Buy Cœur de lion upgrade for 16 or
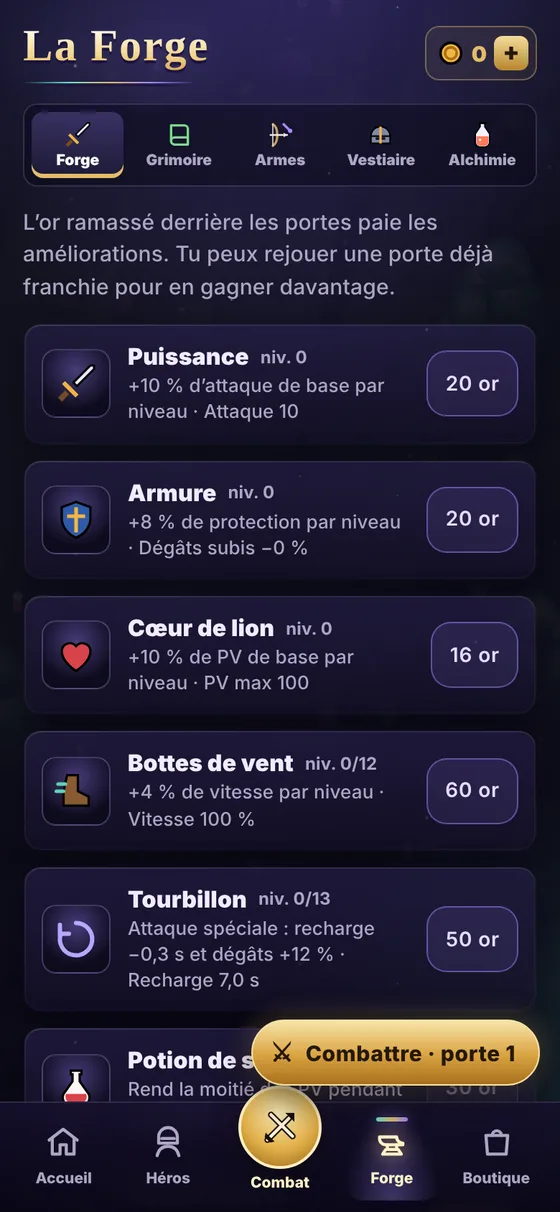560x1212 pixels. point(474,655)
